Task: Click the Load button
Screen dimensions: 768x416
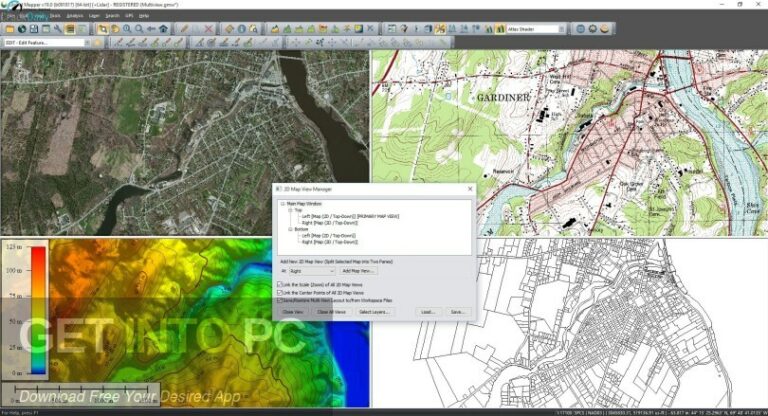Action: [x=428, y=312]
